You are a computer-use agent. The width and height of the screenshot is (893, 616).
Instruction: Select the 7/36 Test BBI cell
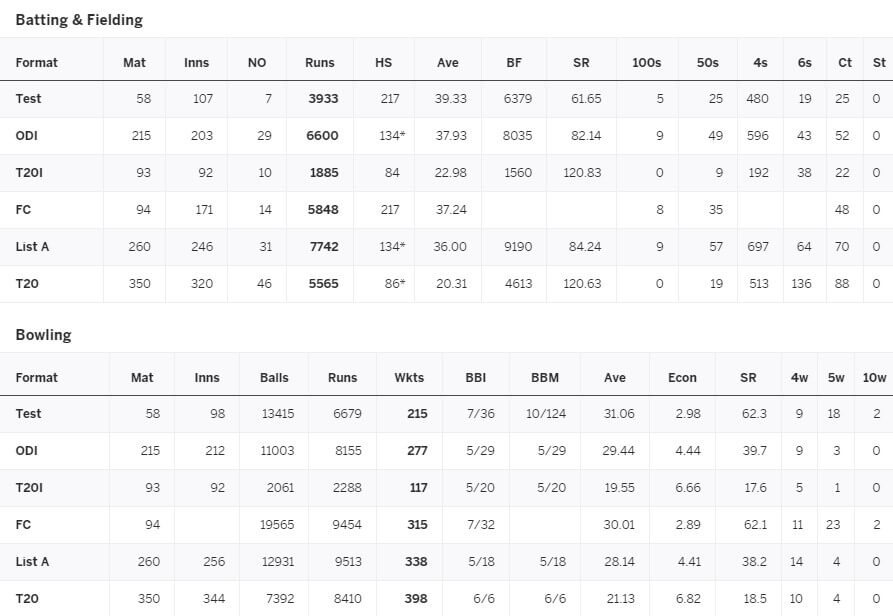(481, 413)
